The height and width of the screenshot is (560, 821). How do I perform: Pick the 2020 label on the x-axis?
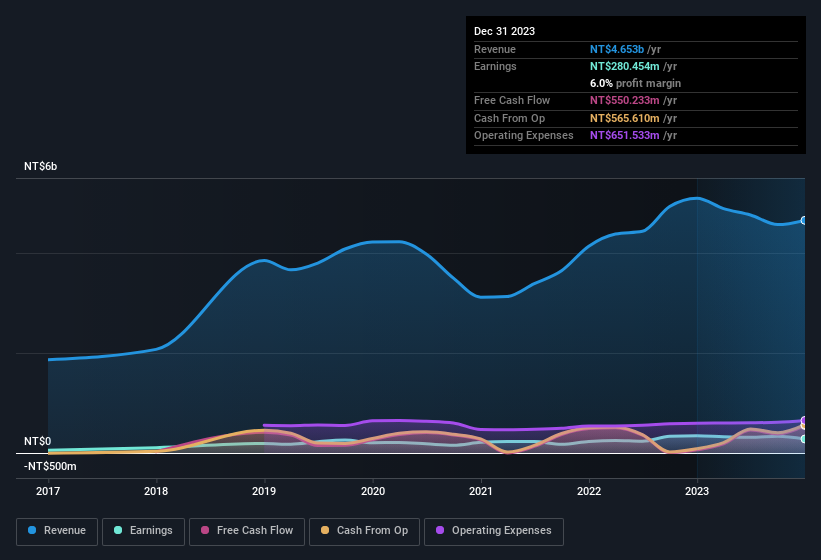372,491
